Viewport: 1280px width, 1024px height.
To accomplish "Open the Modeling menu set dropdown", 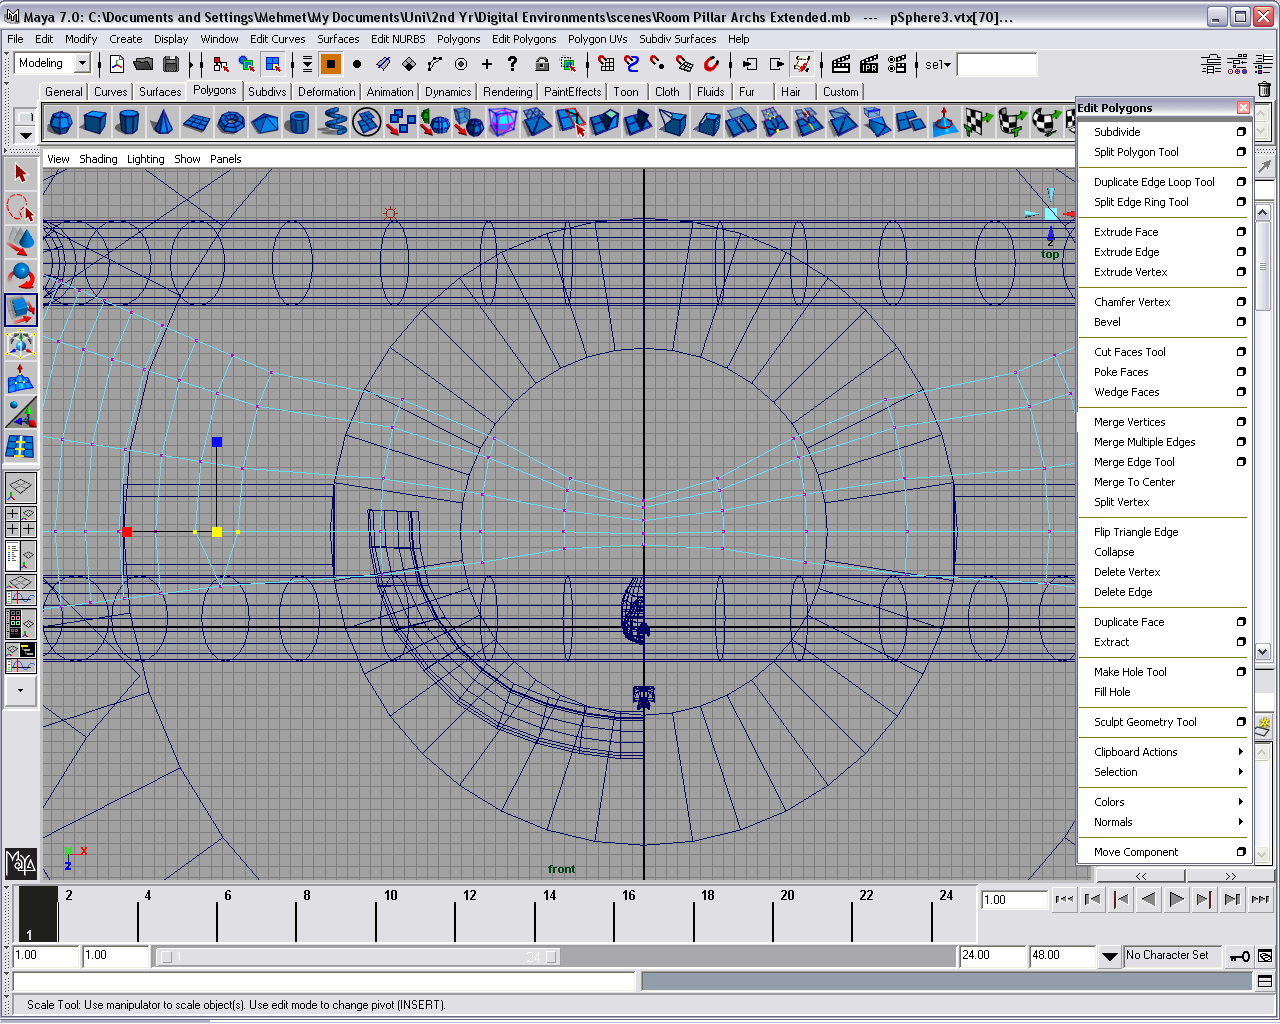I will (82, 64).
